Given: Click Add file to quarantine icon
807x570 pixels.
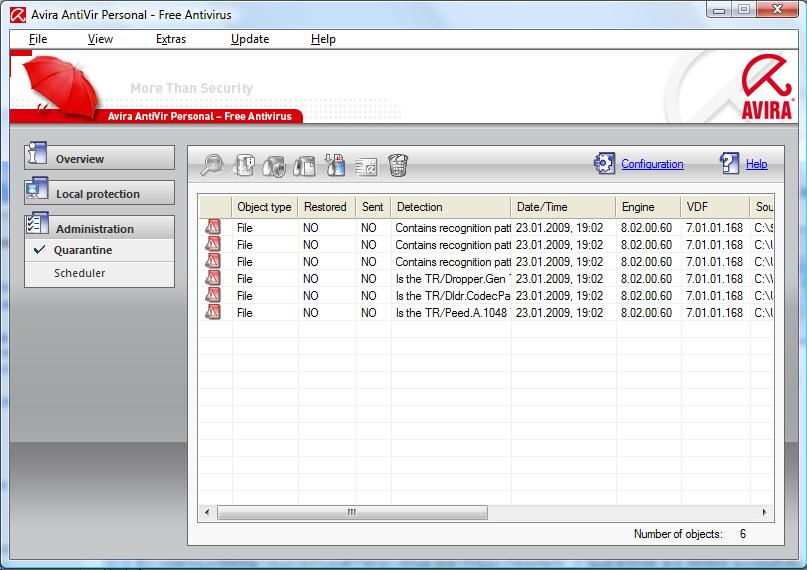Looking at the screenshot, I should click(x=335, y=165).
